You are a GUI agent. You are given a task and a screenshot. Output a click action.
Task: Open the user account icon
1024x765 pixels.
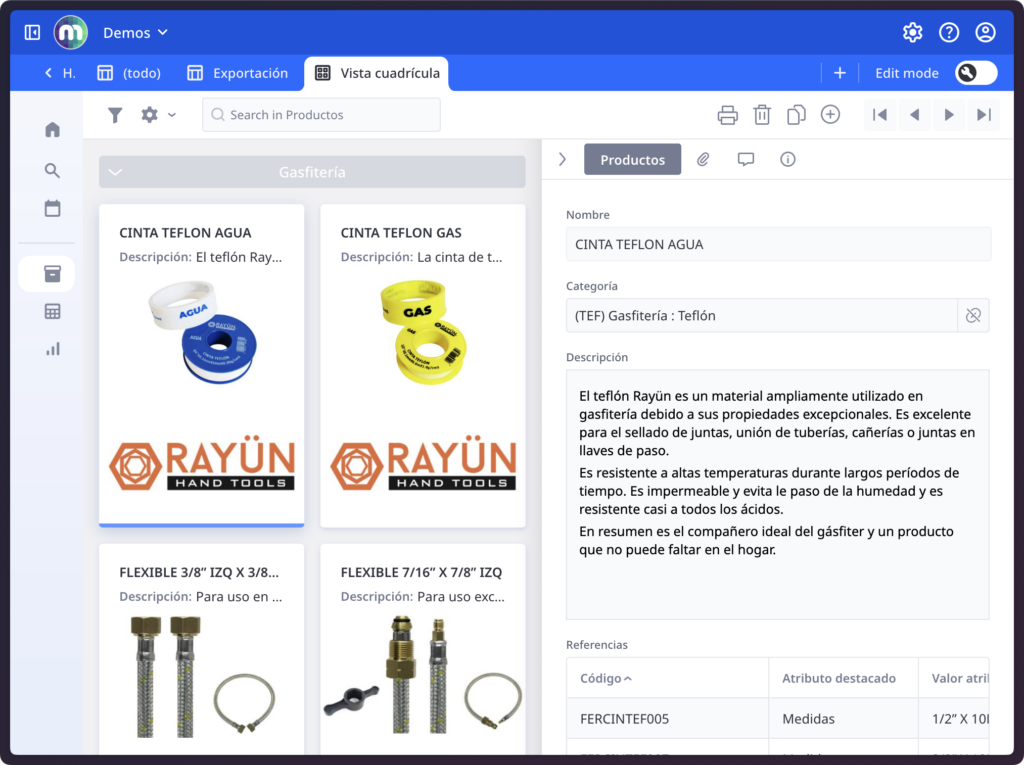[x=985, y=32]
